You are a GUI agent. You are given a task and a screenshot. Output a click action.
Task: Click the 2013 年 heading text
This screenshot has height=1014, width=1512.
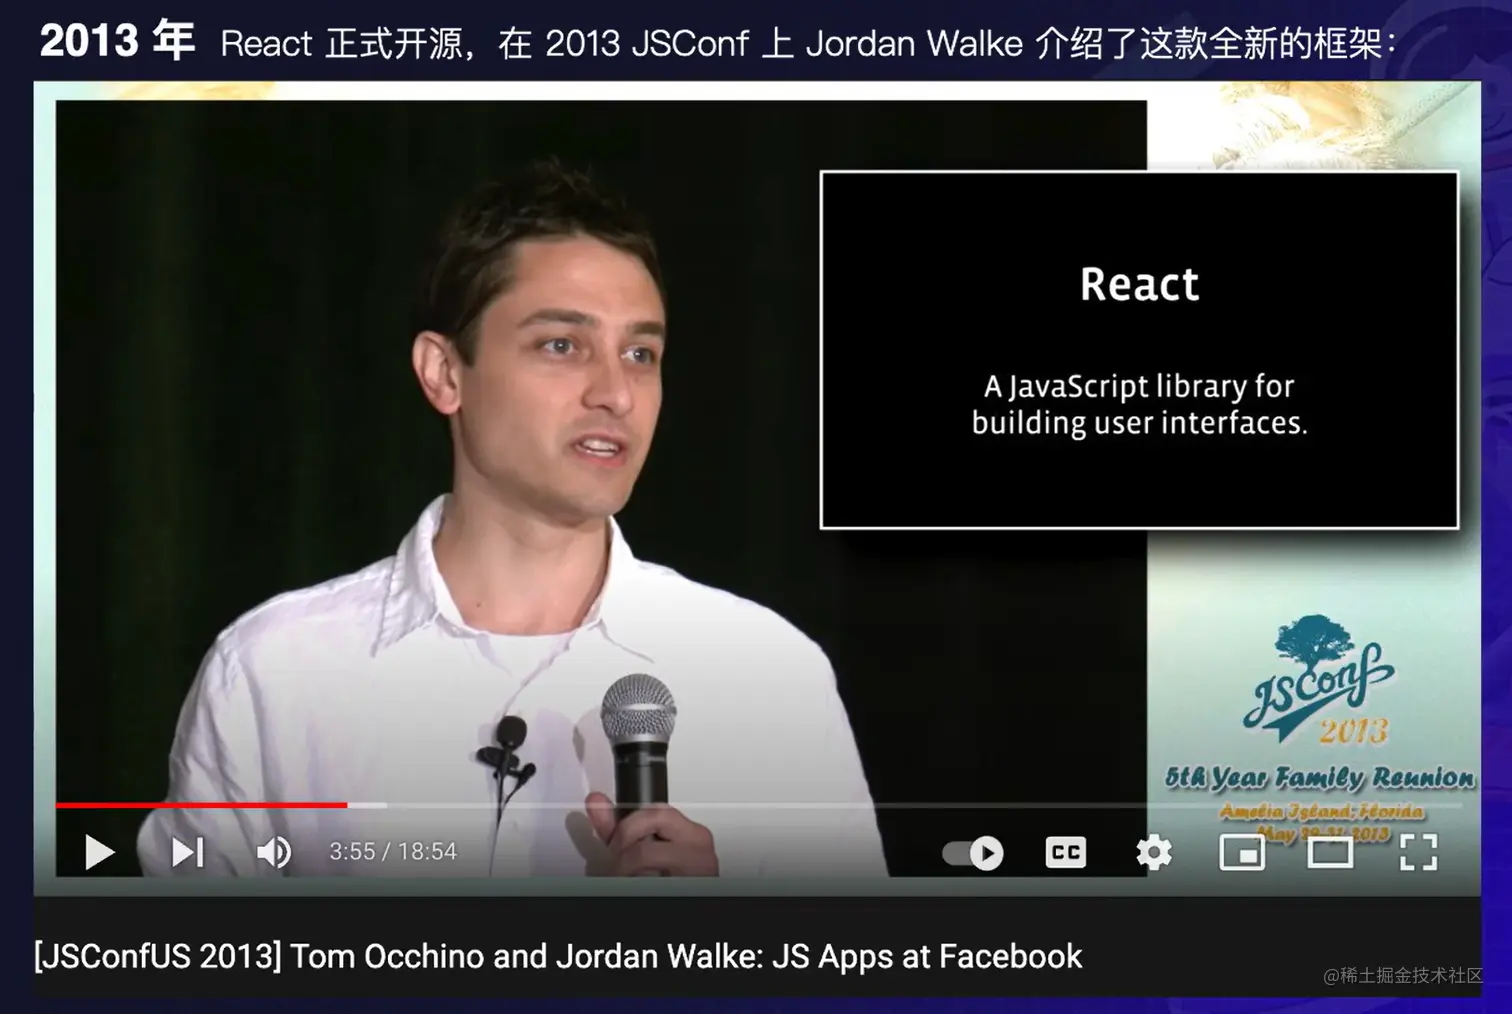pyautogui.click(x=117, y=41)
